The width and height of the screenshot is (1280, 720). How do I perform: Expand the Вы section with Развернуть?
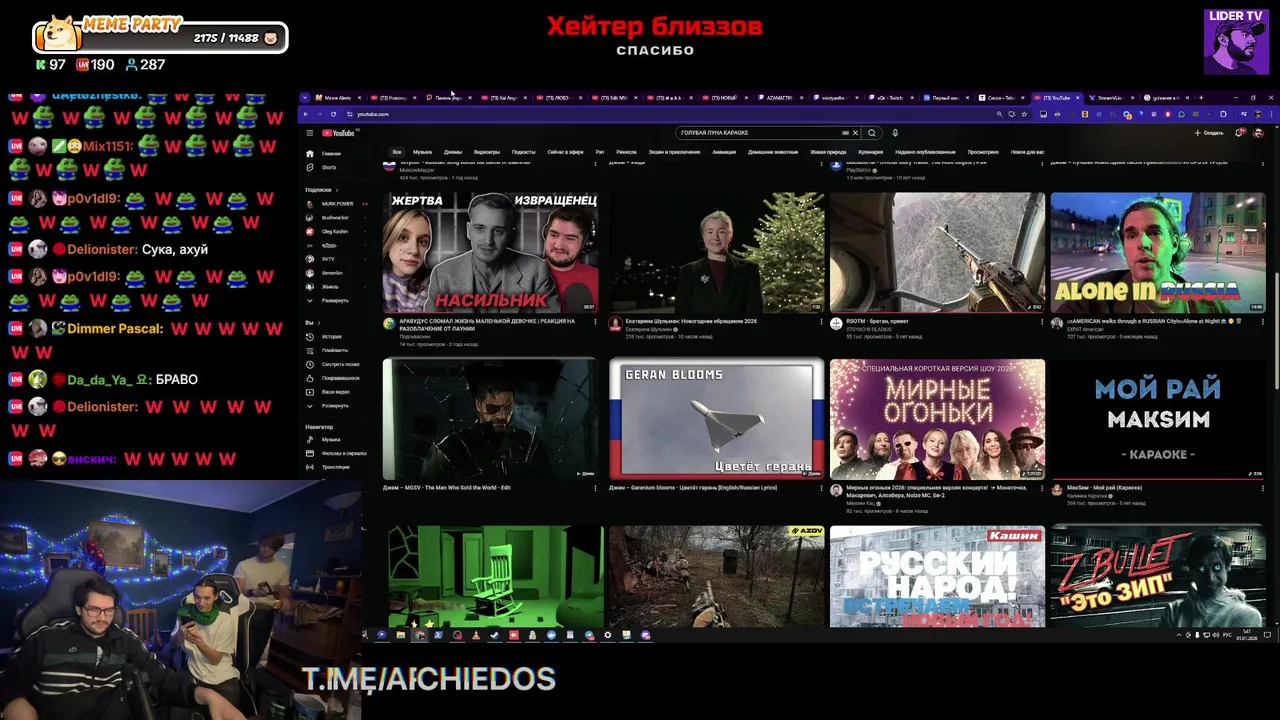[330, 406]
